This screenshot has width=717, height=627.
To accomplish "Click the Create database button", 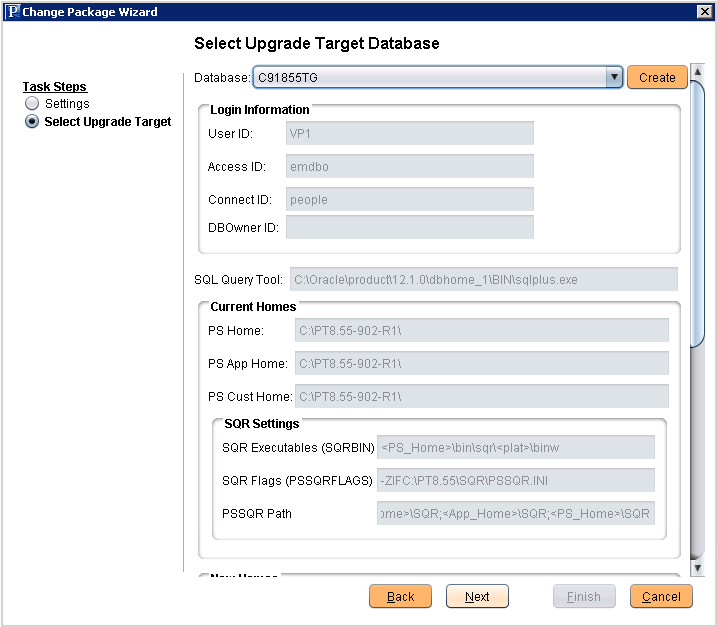I will [657, 77].
